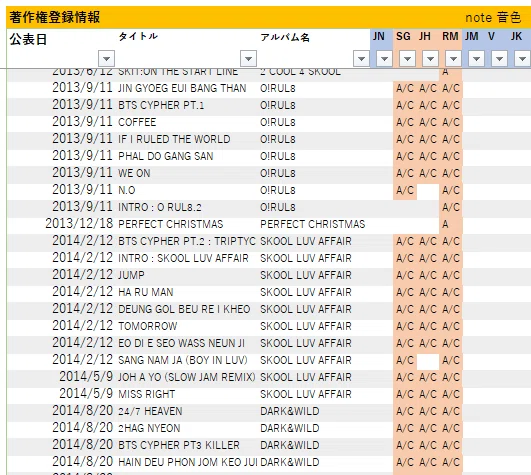The image size is (531, 475).
Task: Select the PHAL DO GANG SAN cell
Action: tap(166, 156)
